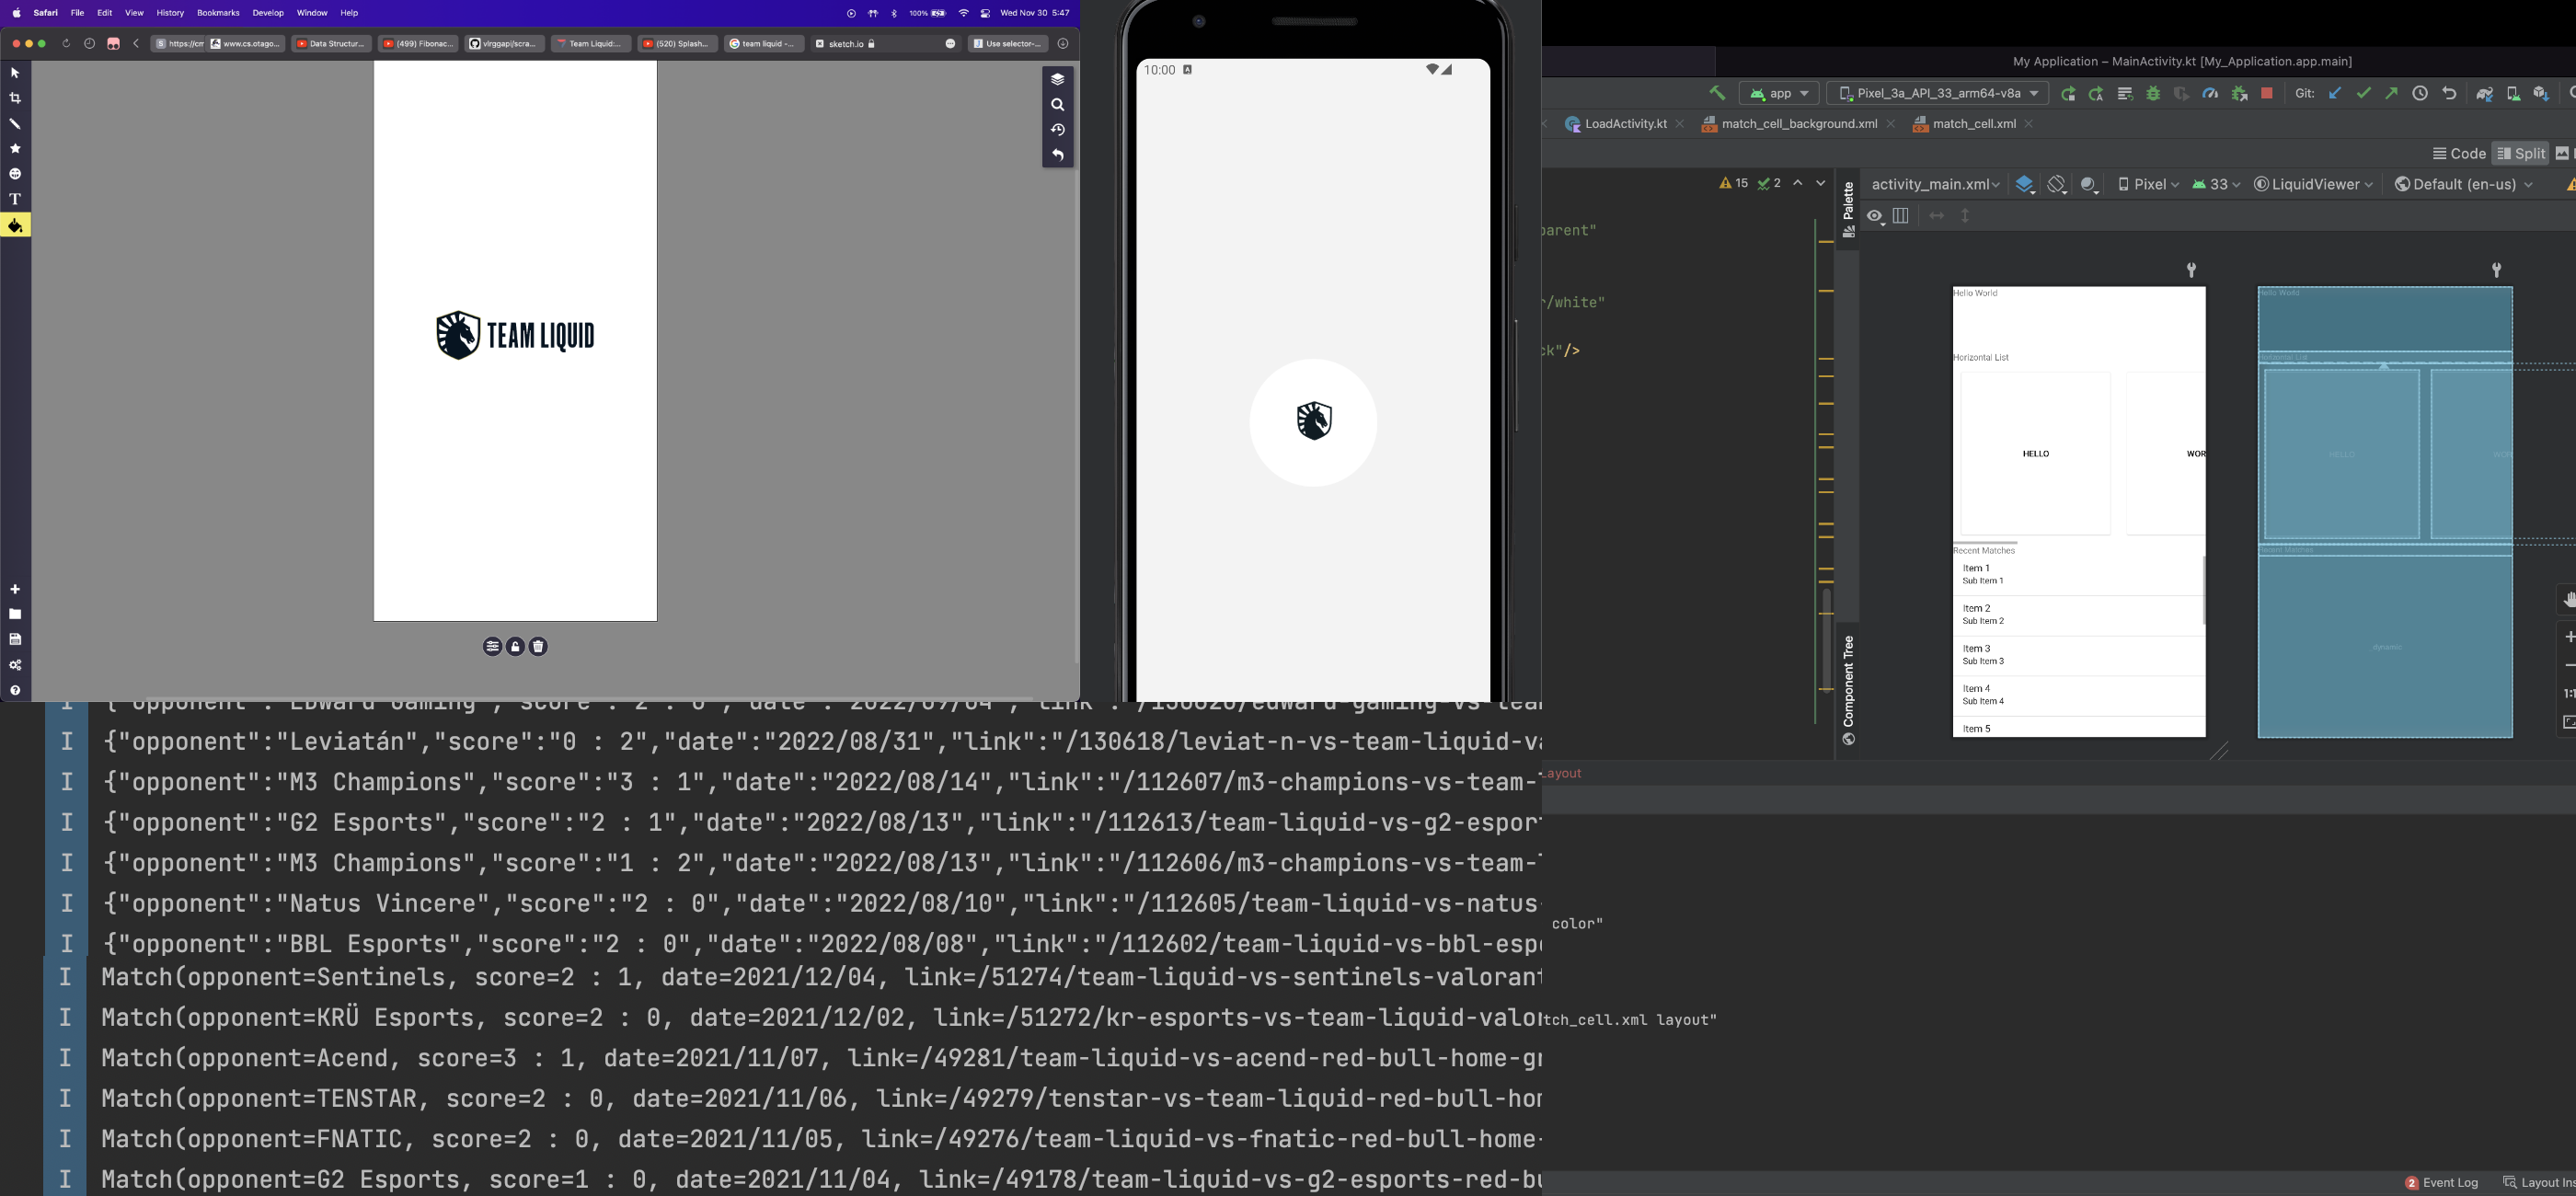The width and height of the screenshot is (2576, 1196).
Task: Open the match_cell.xml editor tab
Action: tap(1973, 124)
